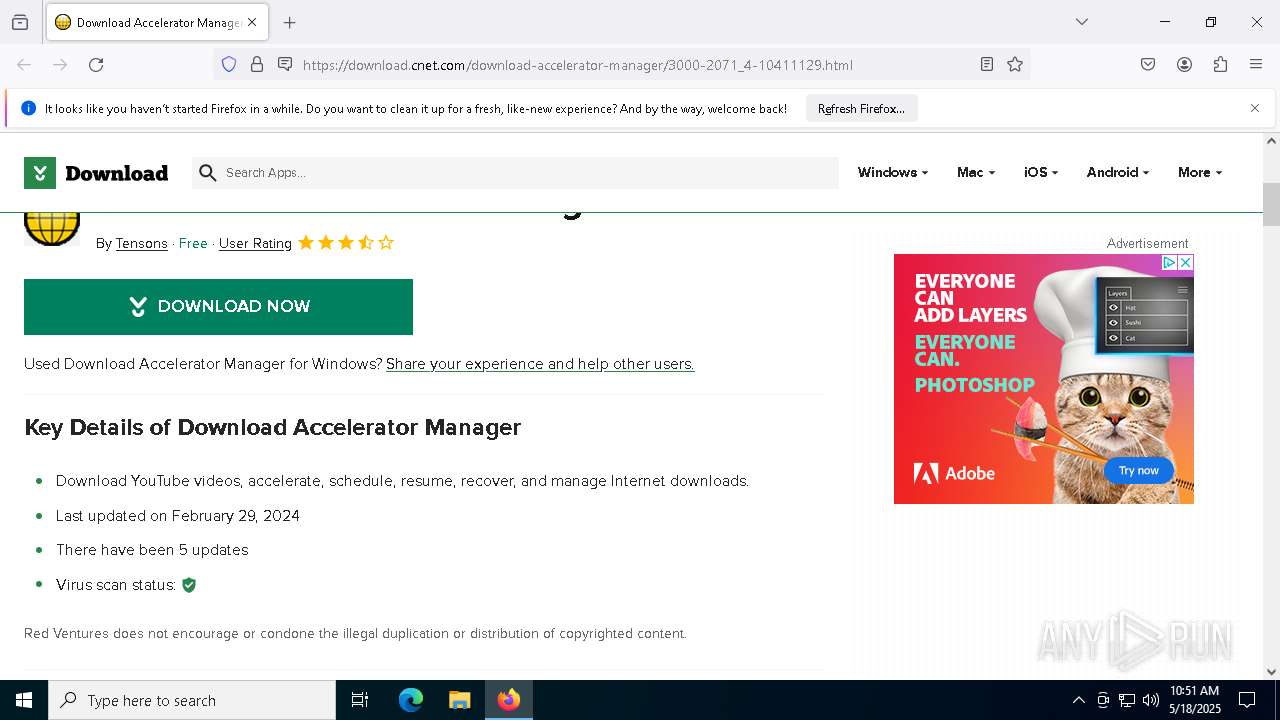The image size is (1280, 720).
Task: Open Share your experience link
Action: coord(540,364)
